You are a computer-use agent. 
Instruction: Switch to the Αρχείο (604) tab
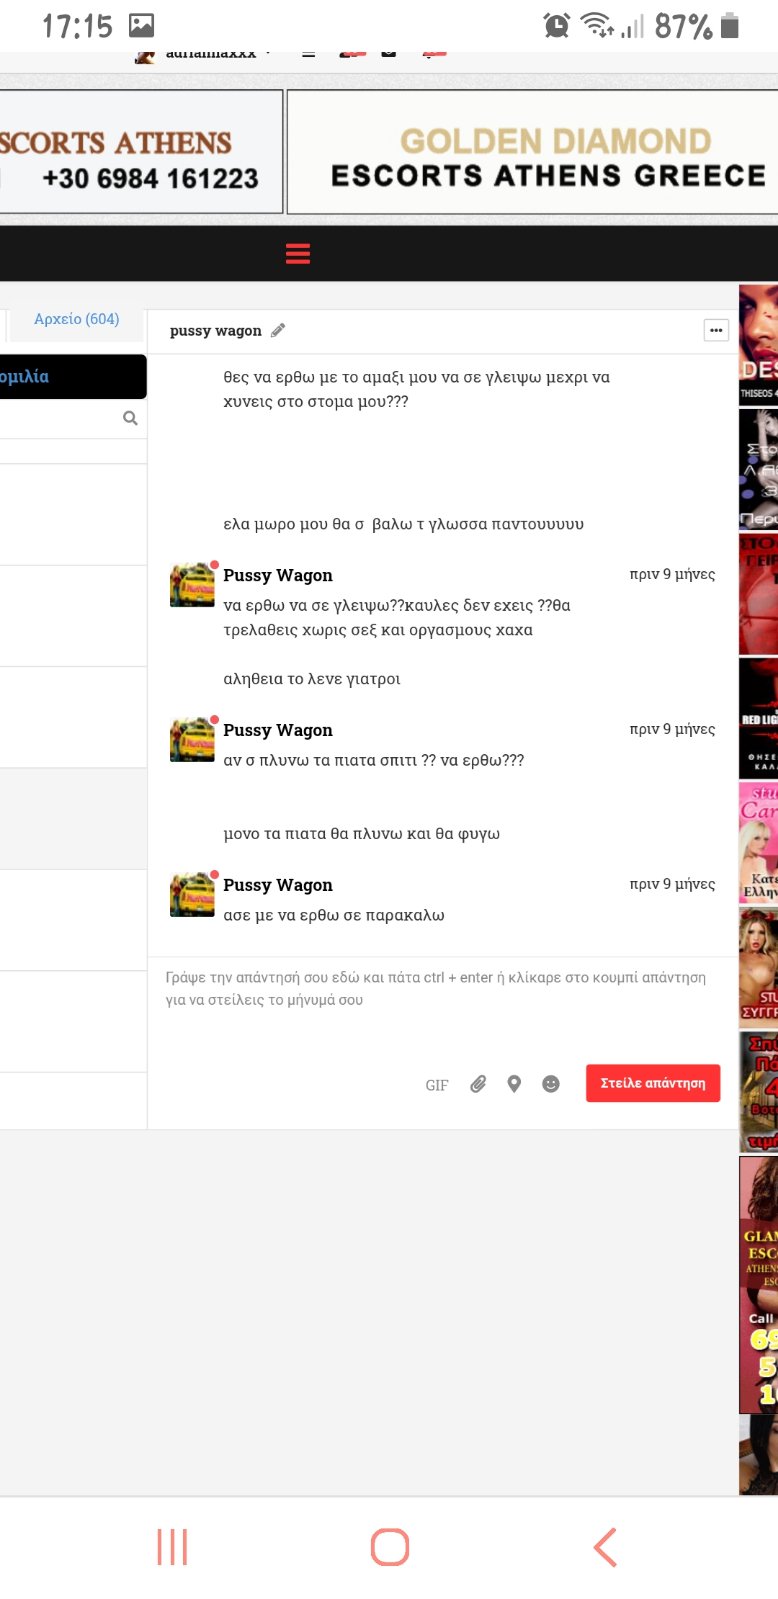[76, 319]
